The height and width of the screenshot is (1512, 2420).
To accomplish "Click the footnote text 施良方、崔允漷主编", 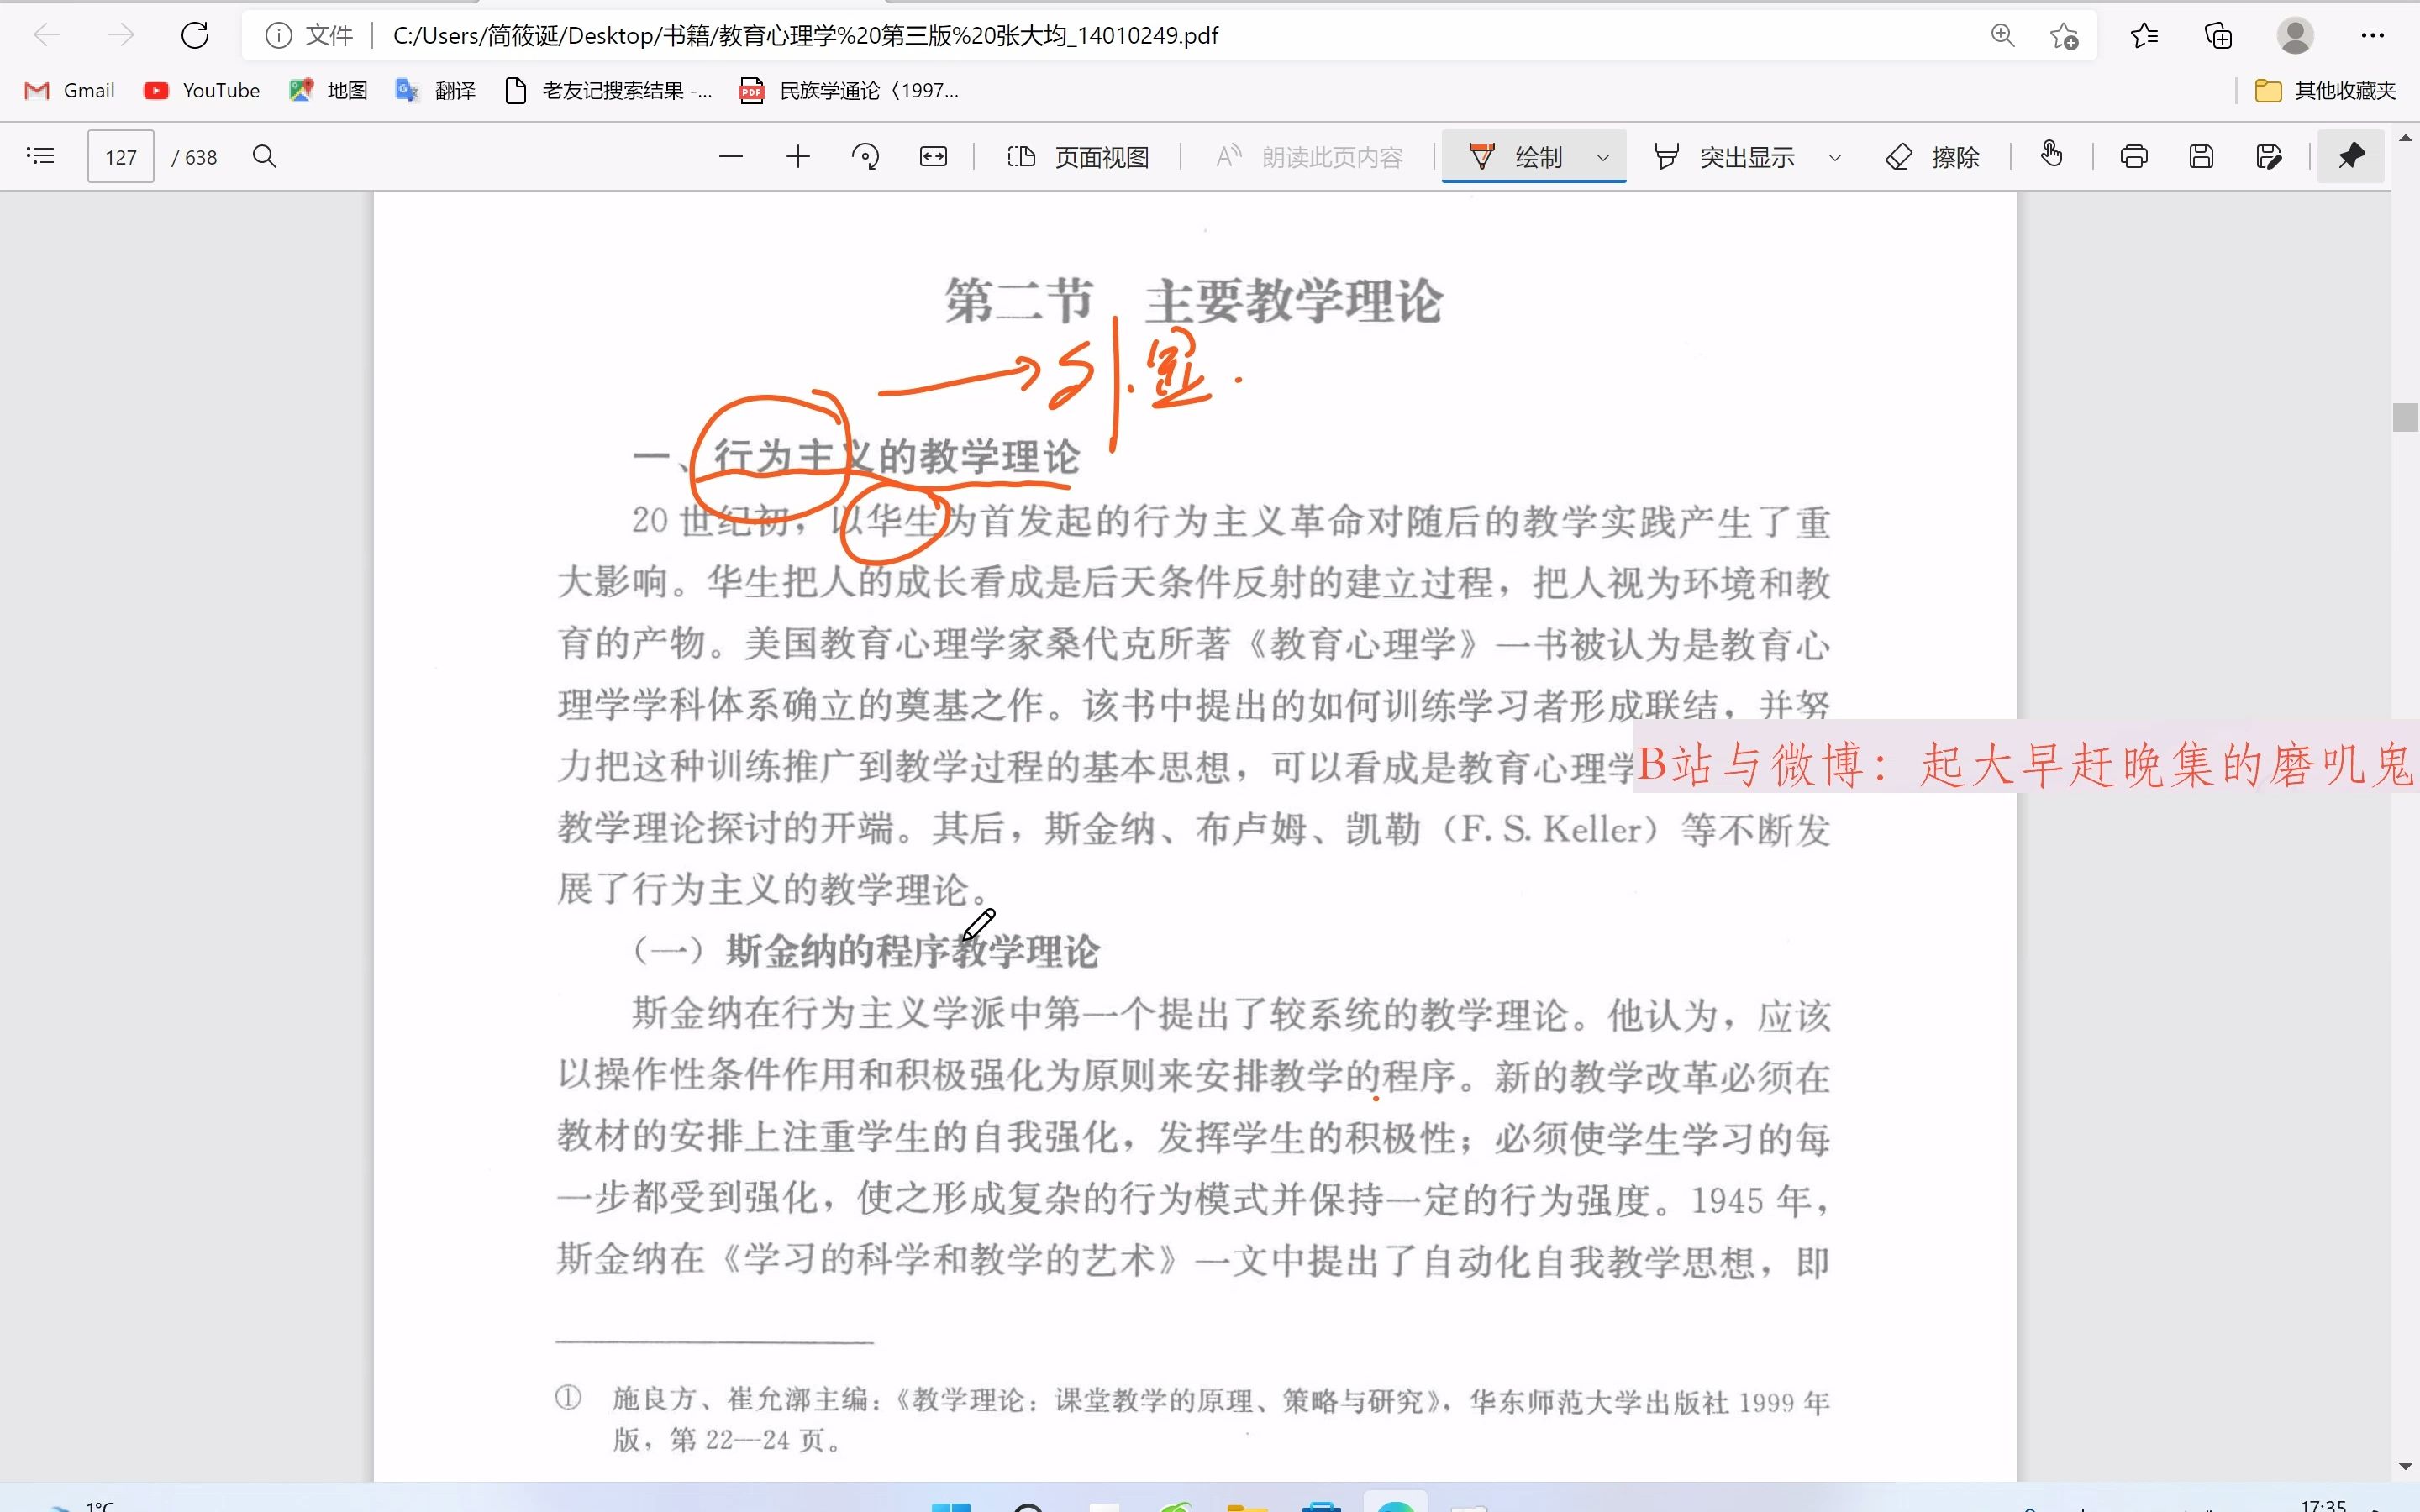I will pyautogui.click(x=740, y=1400).
